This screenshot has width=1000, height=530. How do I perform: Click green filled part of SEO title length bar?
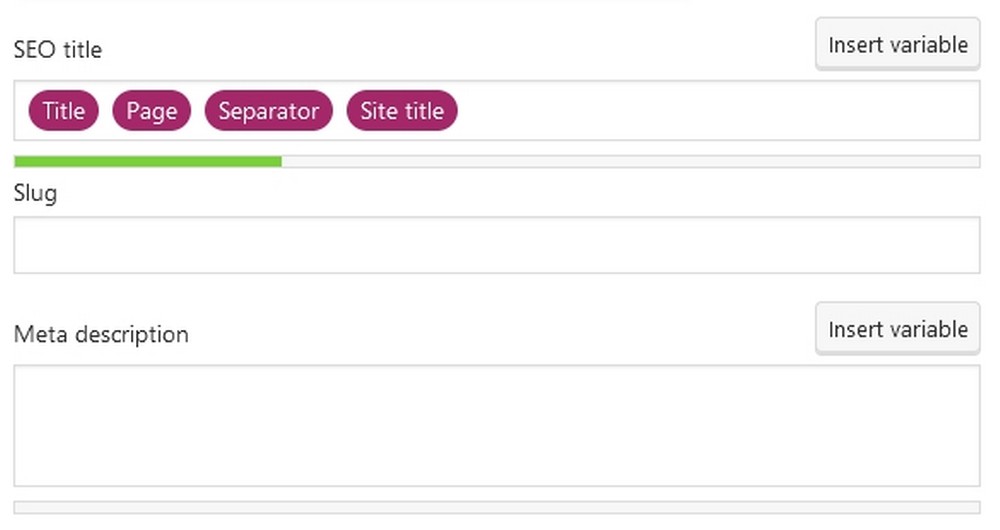tap(148, 162)
